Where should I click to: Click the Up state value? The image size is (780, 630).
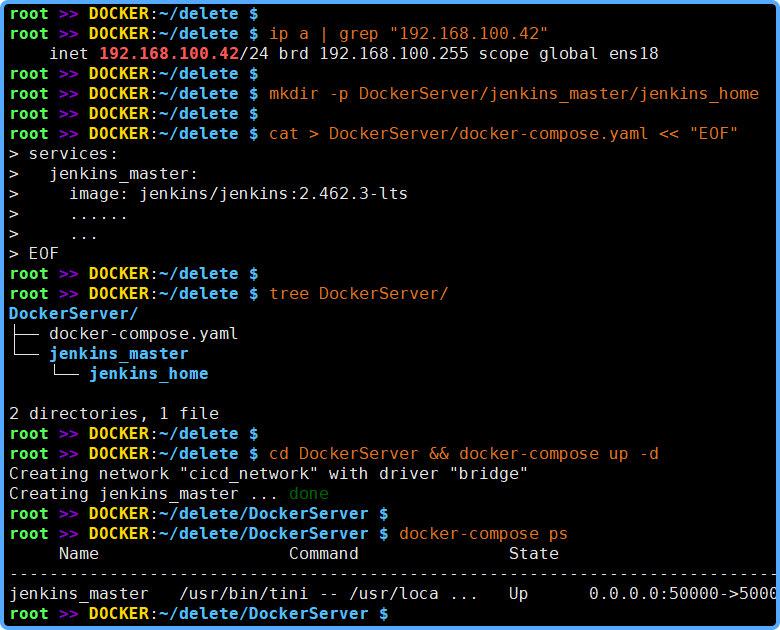(x=518, y=594)
